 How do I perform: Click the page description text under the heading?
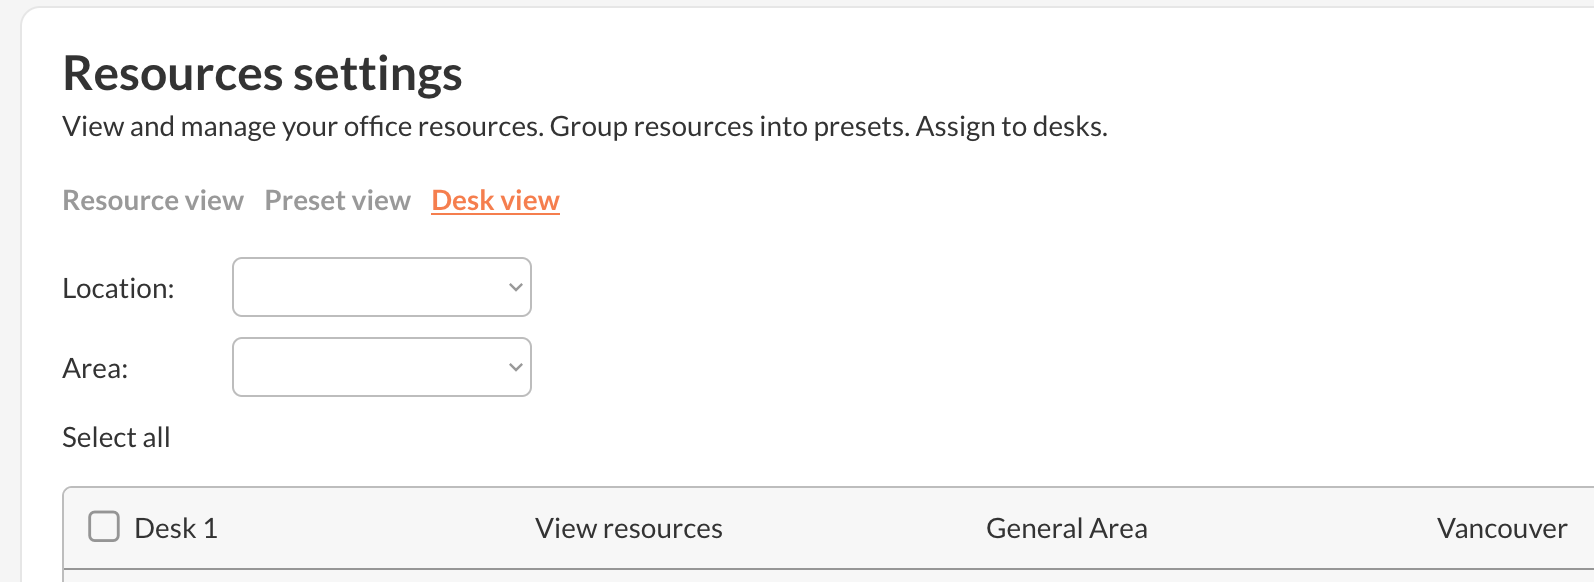[584, 127]
